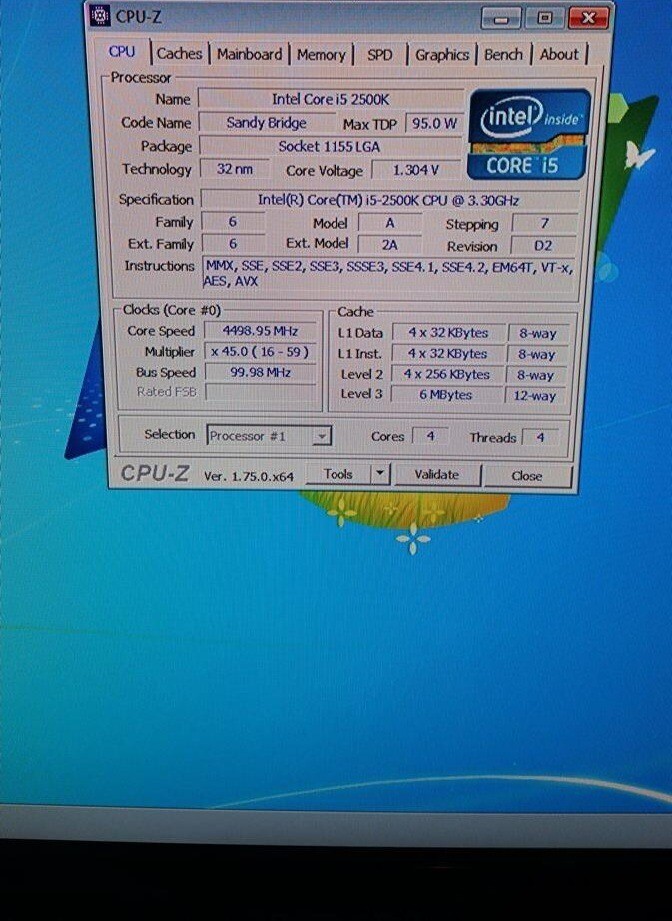Image resolution: width=672 pixels, height=921 pixels.
Task: Click the Stepping value 7
Action: coord(545,224)
